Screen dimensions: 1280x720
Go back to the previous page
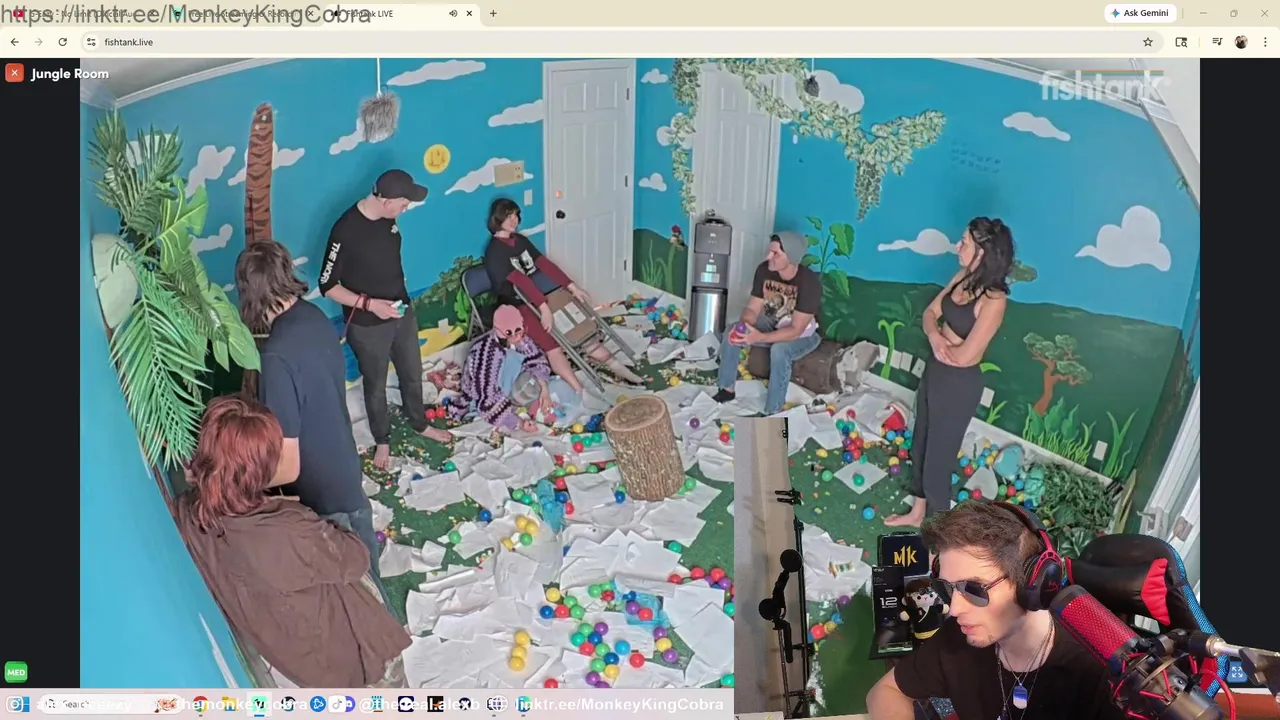[x=14, y=42]
